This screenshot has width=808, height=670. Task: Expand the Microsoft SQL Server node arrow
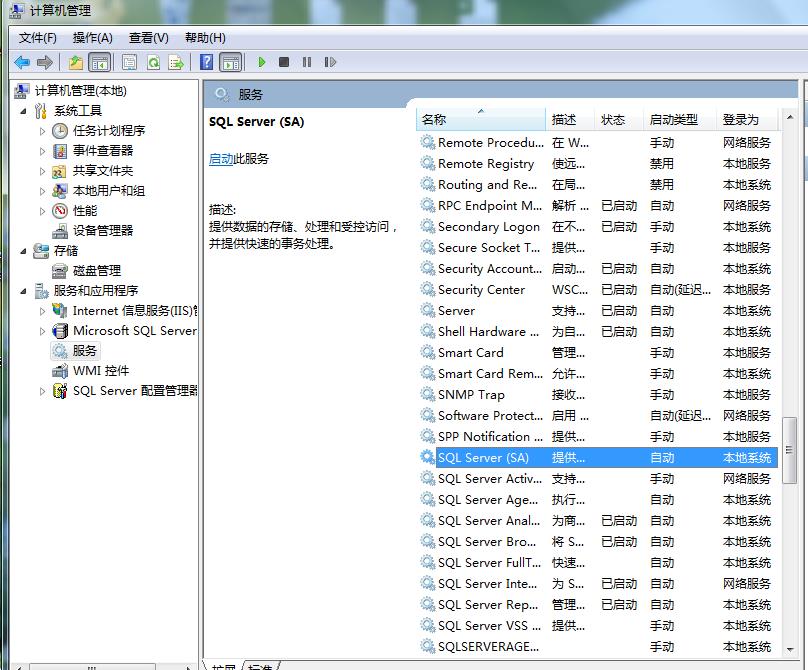click(42, 331)
